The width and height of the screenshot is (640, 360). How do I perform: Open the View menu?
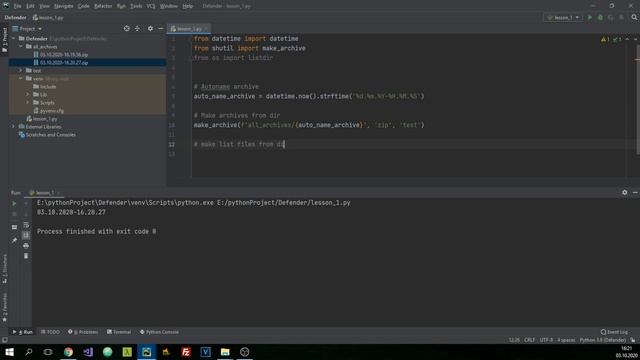pyautogui.click(x=44, y=6)
